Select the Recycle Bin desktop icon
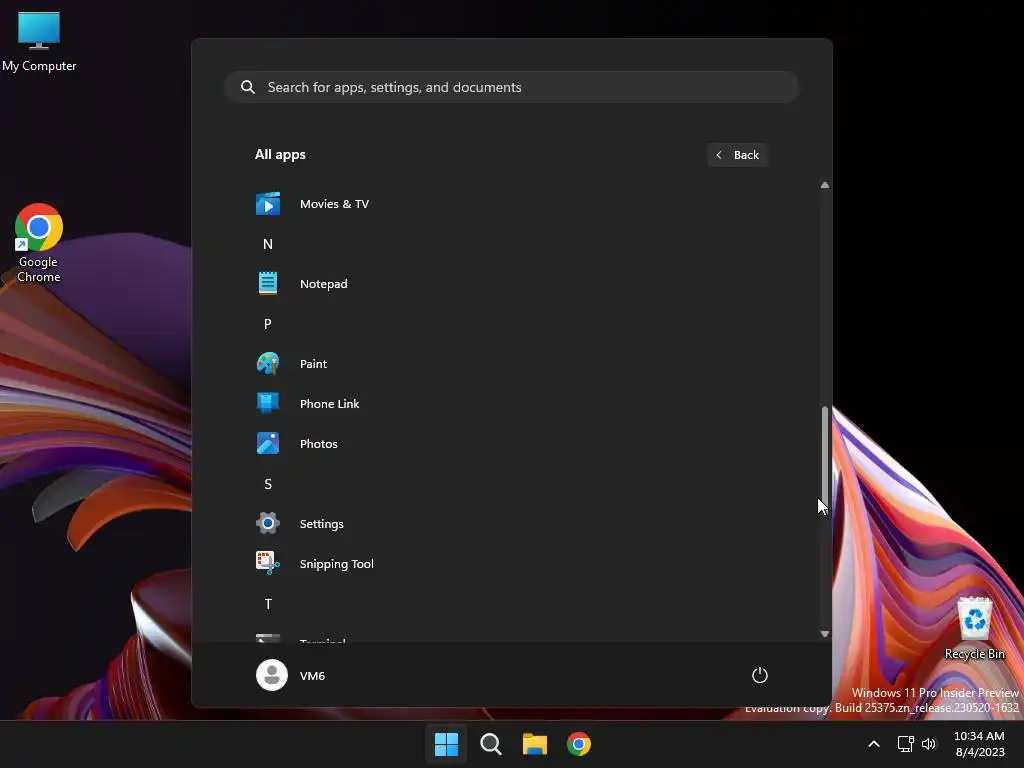This screenshot has height=768, width=1024. (974, 629)
